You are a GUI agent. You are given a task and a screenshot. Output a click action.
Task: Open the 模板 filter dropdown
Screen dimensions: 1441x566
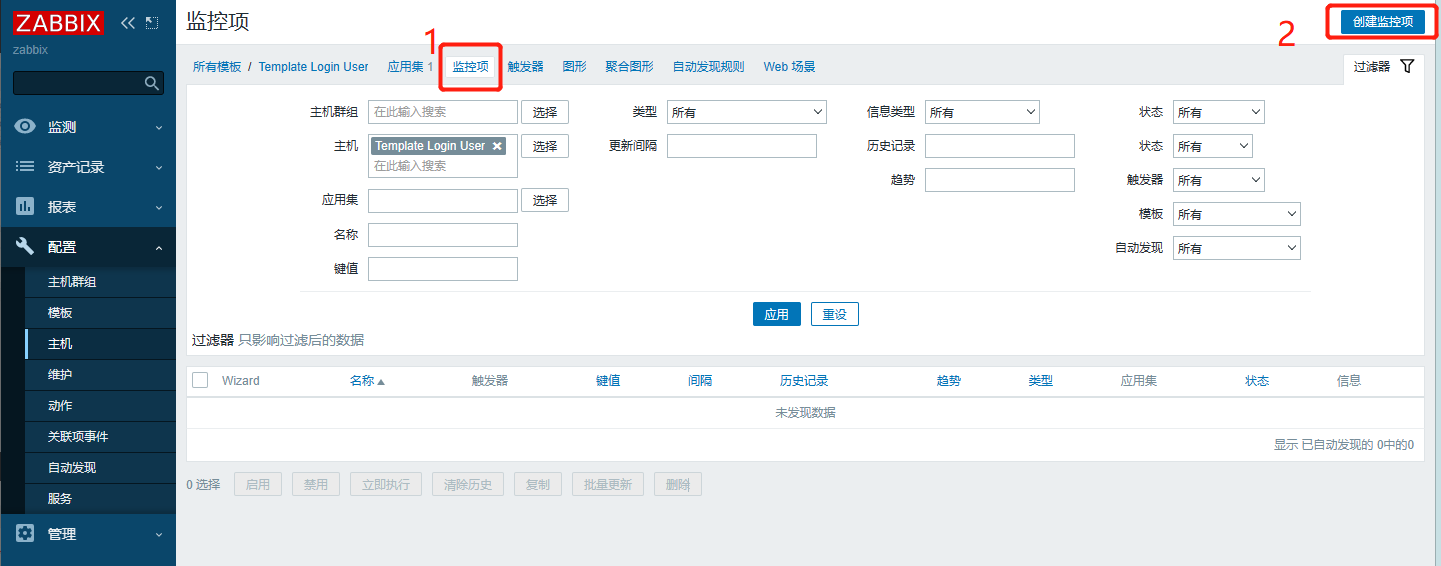1236,214
